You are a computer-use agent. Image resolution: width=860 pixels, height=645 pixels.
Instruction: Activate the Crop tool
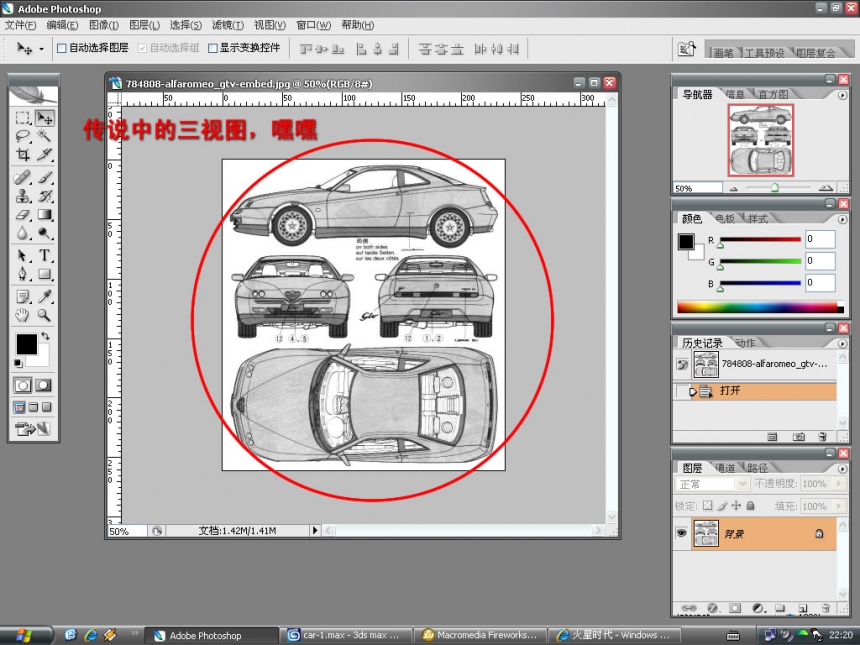point(22,155)
